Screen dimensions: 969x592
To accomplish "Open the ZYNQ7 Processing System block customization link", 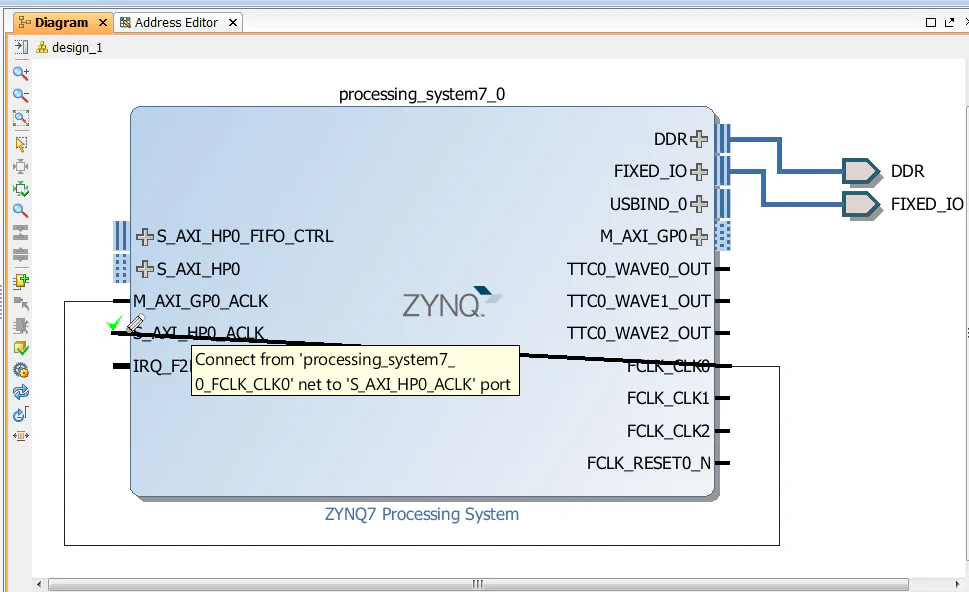I will (x=421, y=514).
